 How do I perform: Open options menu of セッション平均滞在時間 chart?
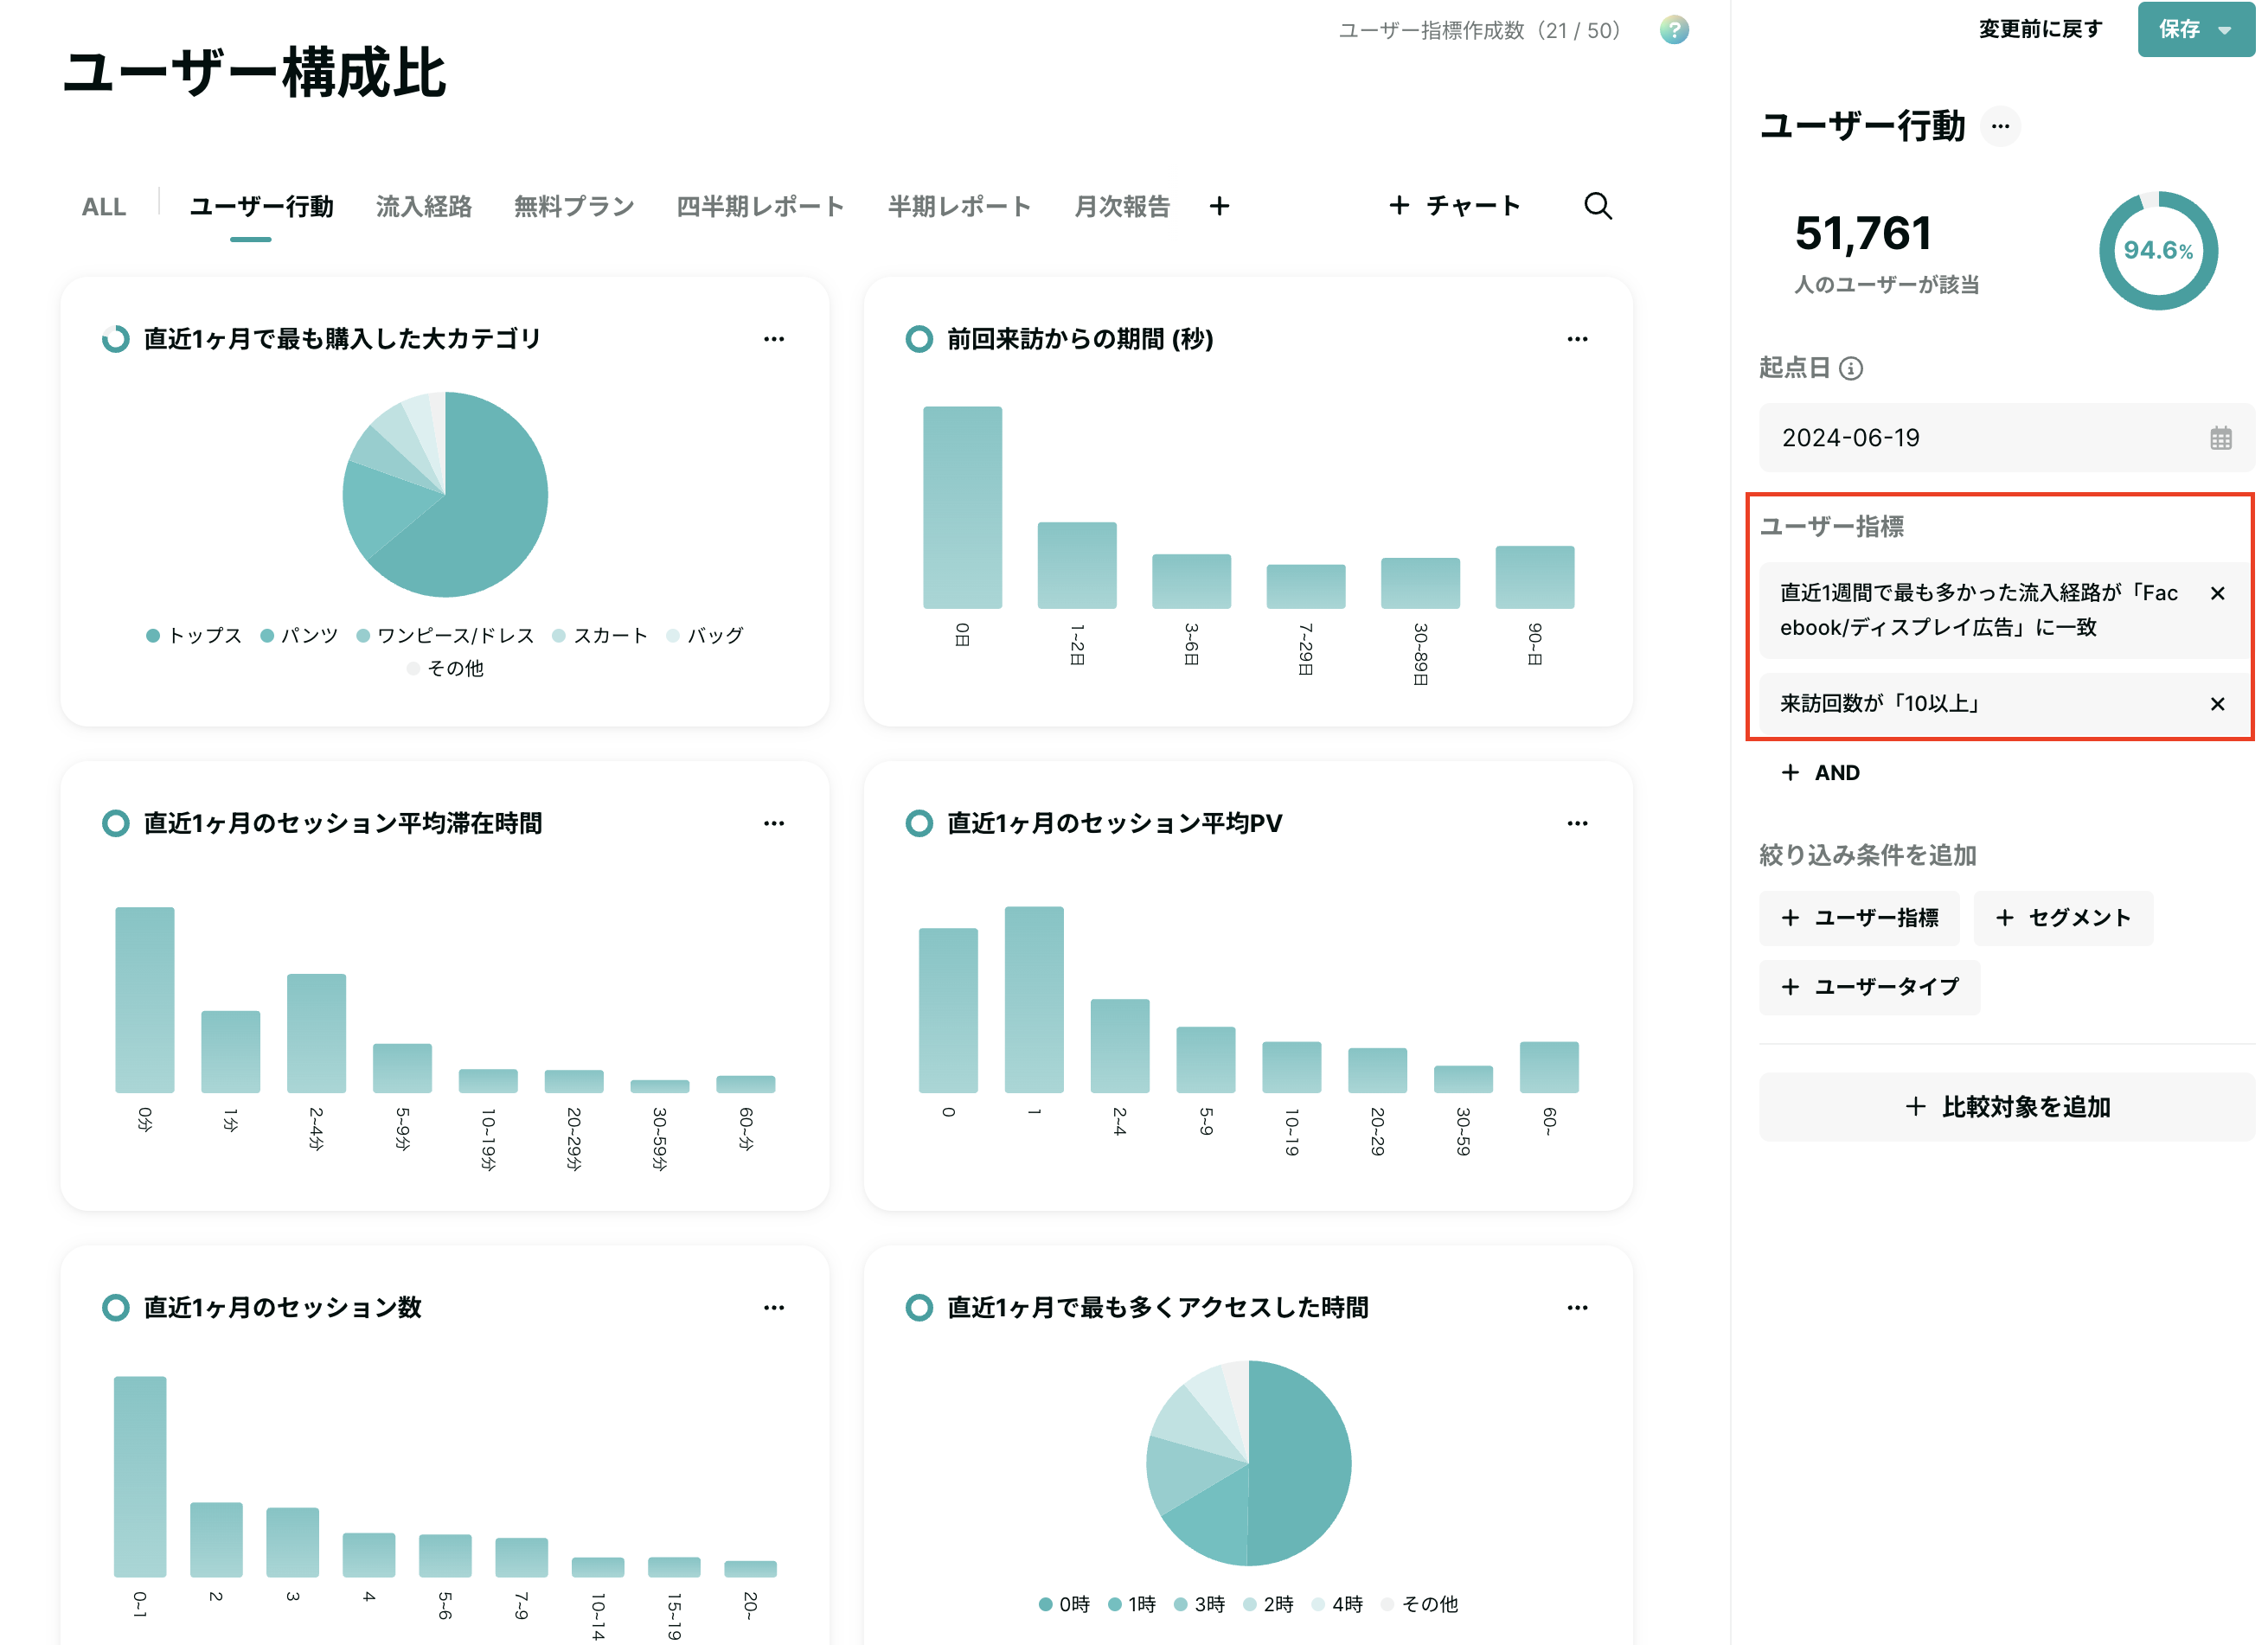[773, 823]
